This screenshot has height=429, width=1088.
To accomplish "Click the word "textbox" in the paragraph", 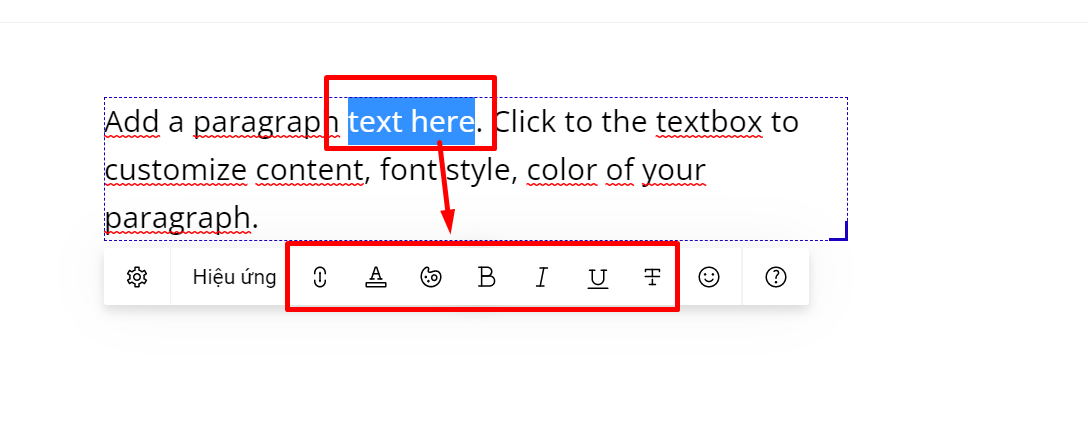I will (x=709, y=122).
